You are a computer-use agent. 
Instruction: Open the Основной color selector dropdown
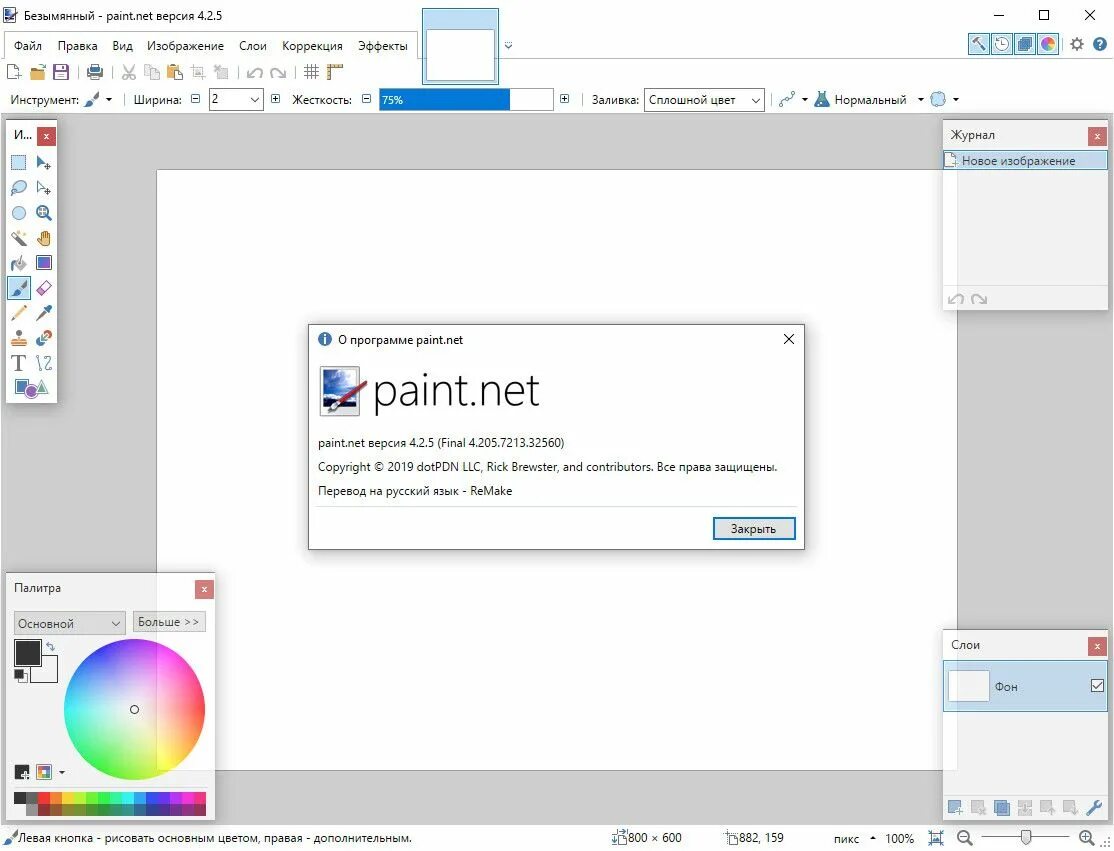[70, 623]
